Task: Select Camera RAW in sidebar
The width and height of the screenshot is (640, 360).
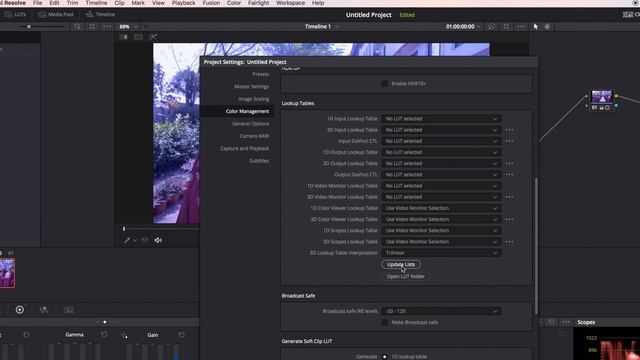Action: pos(254,136)
